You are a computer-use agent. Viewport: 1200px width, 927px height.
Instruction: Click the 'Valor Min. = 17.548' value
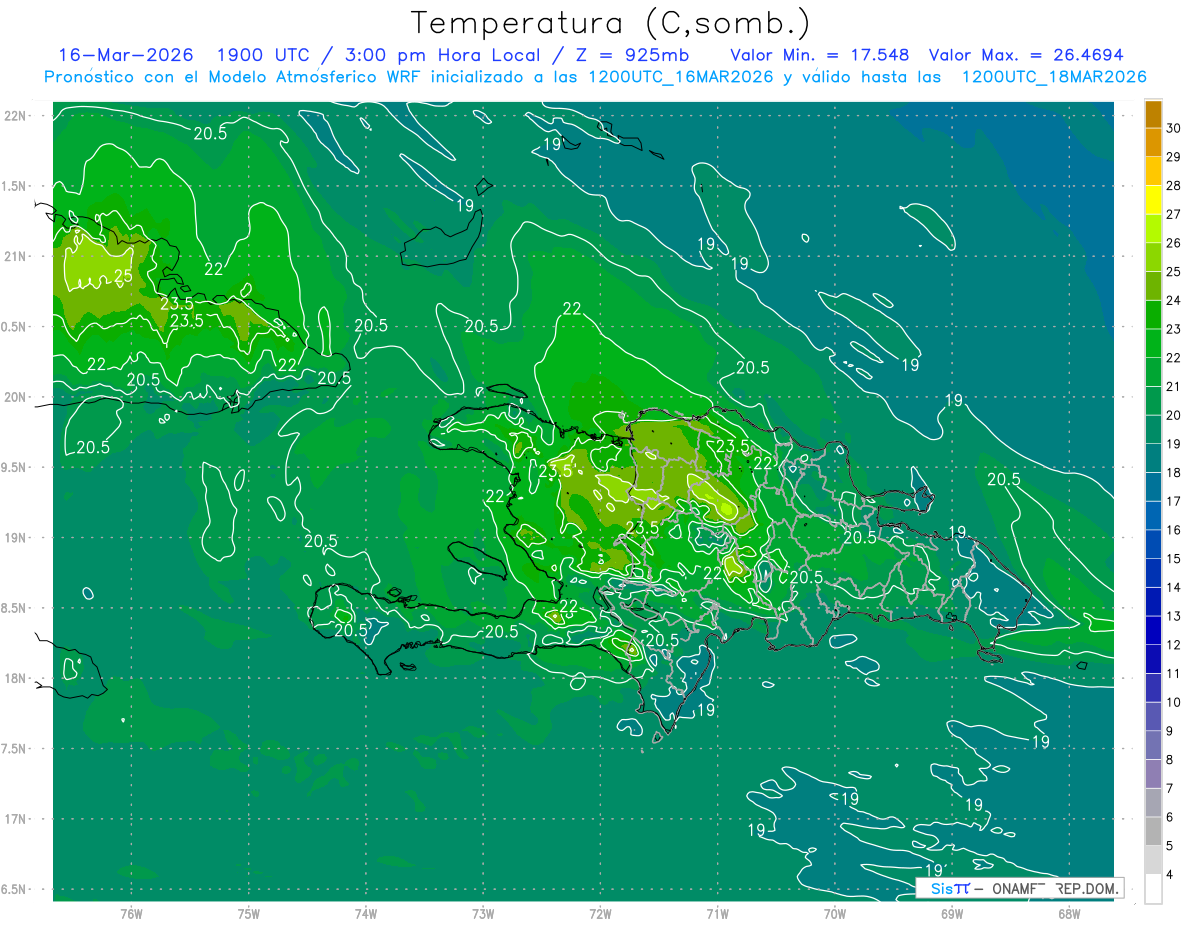click(x=820, y=55)
